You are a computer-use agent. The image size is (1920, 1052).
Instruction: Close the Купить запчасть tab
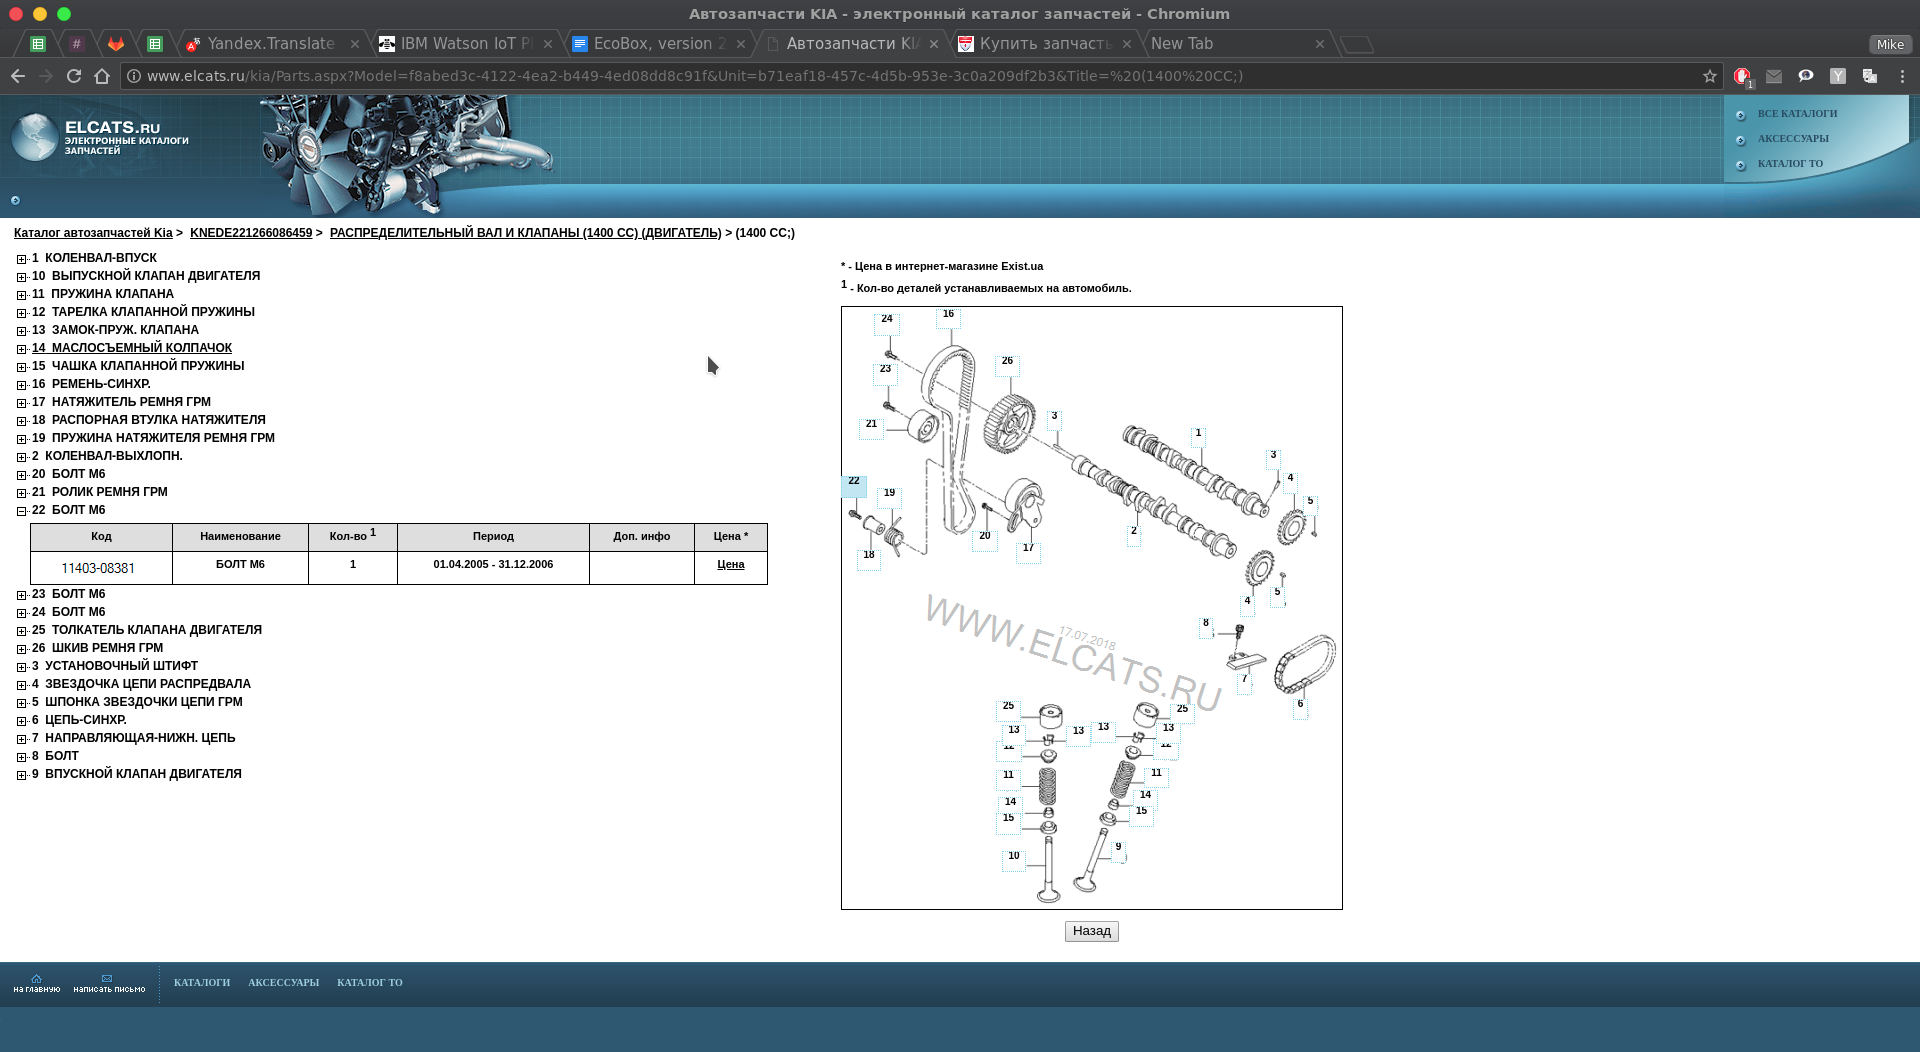click(x=1127, y=44)
